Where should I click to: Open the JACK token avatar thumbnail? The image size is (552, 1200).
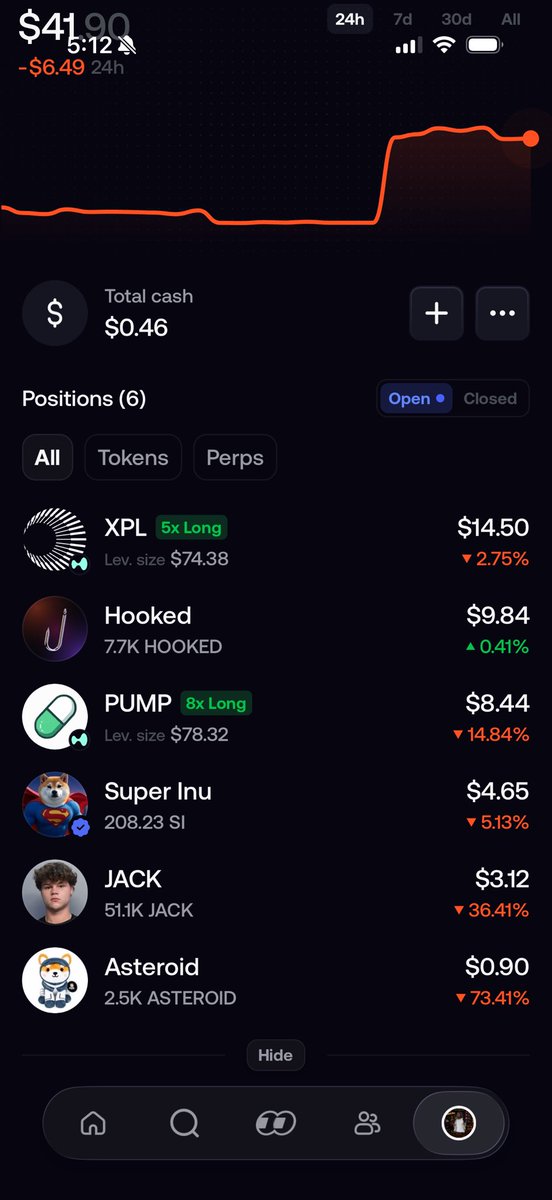55,892
